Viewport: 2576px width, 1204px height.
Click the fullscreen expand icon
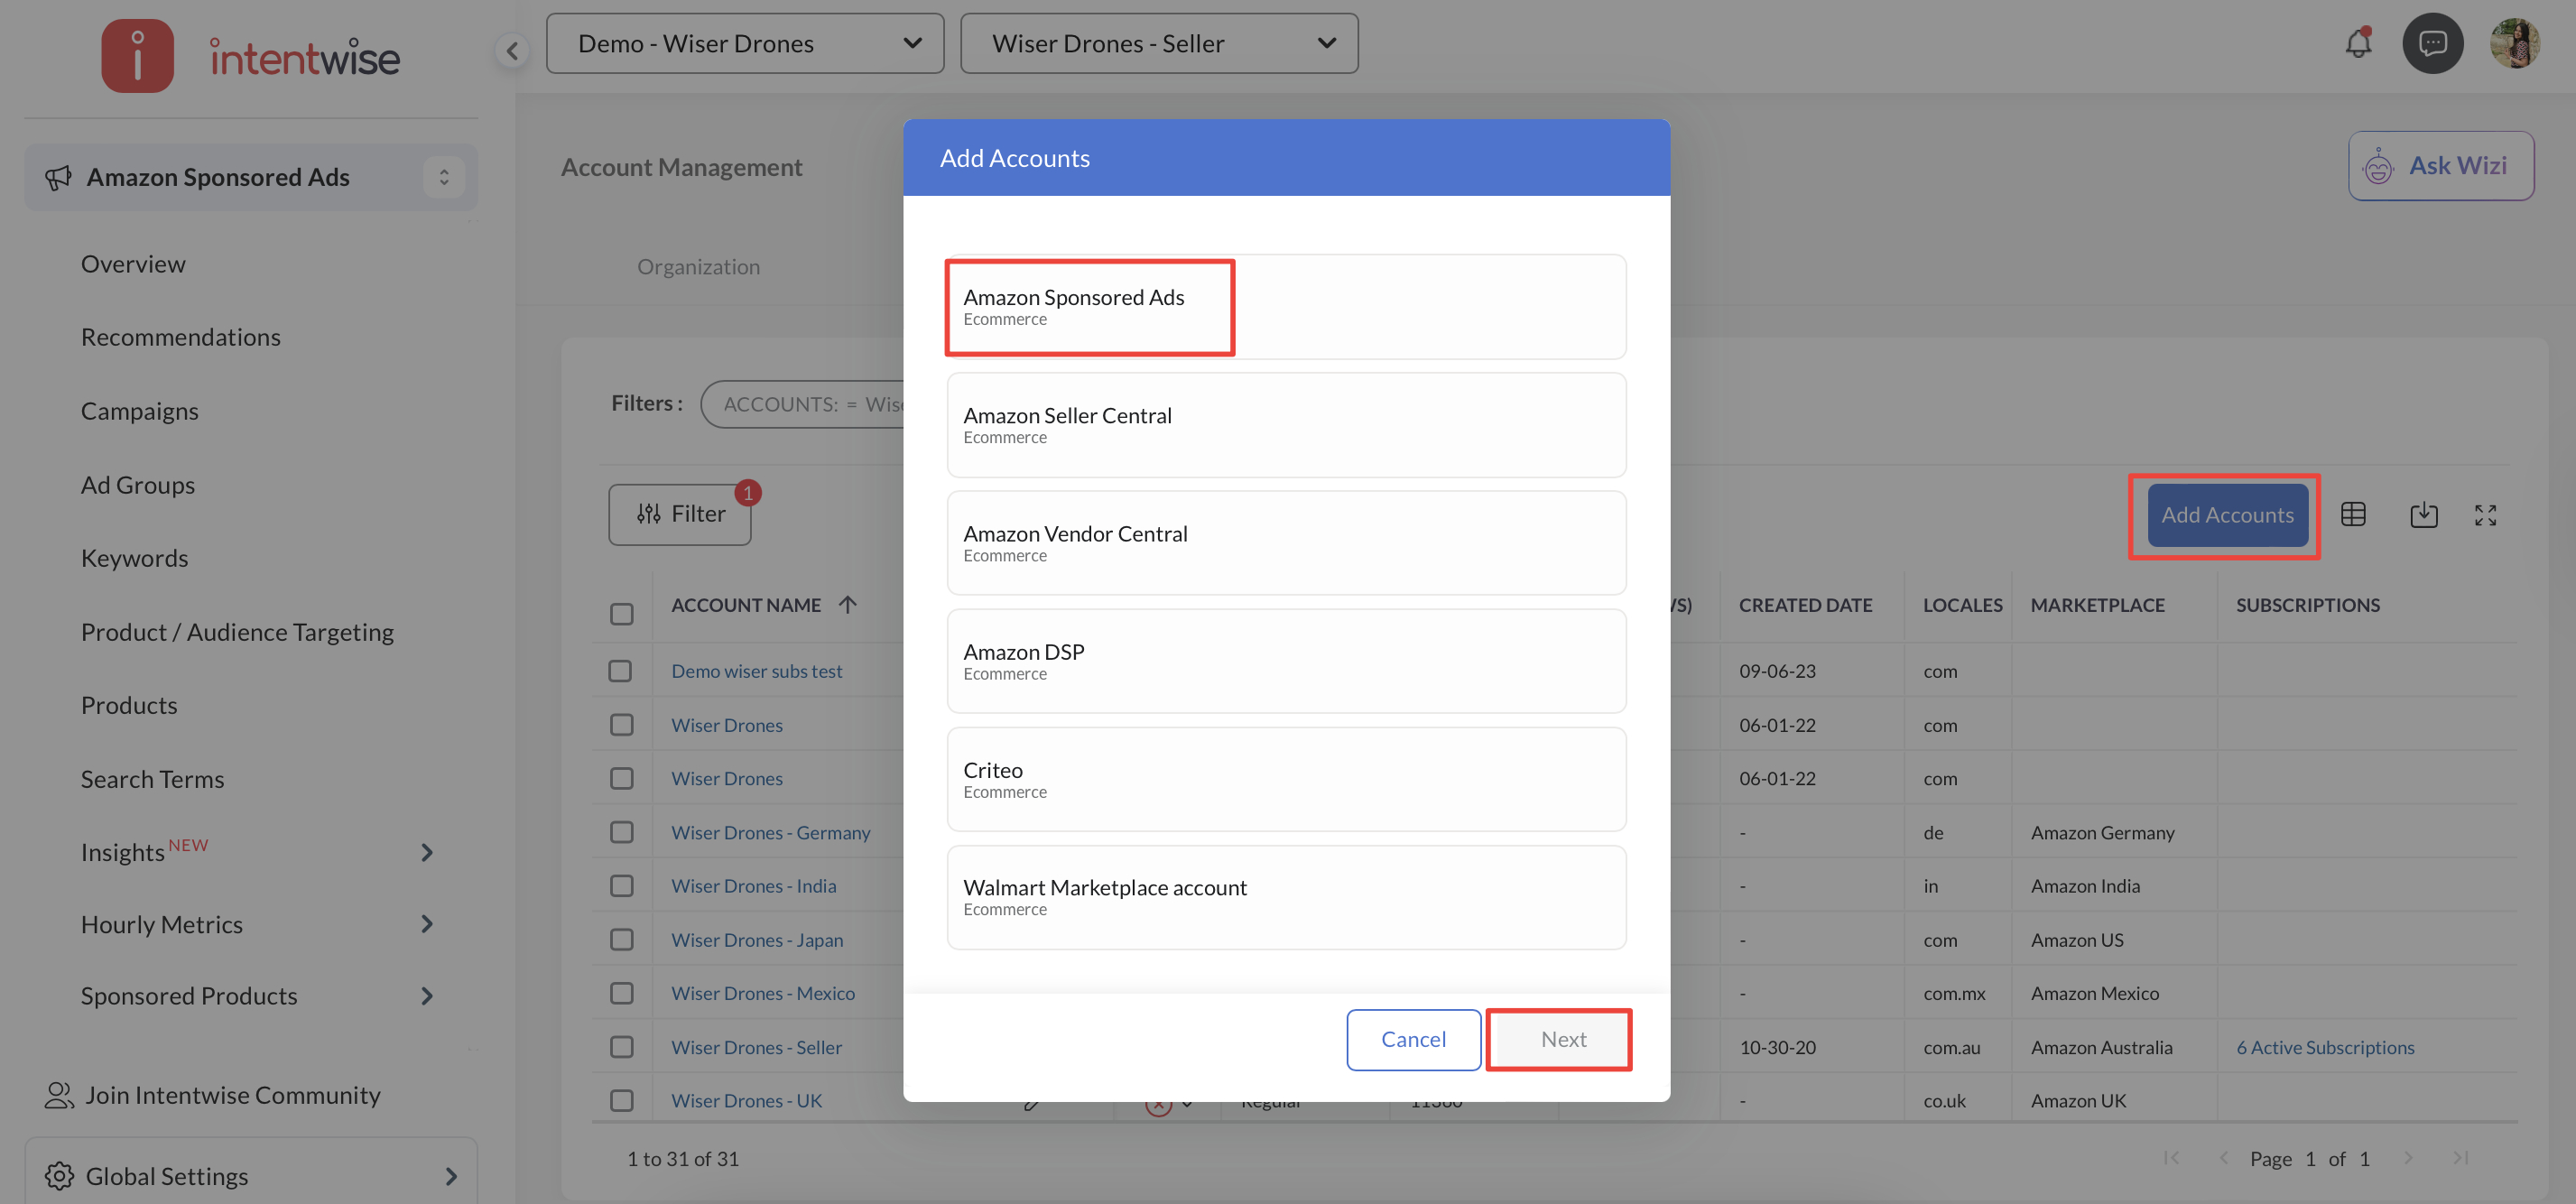tap(2485, 515)
